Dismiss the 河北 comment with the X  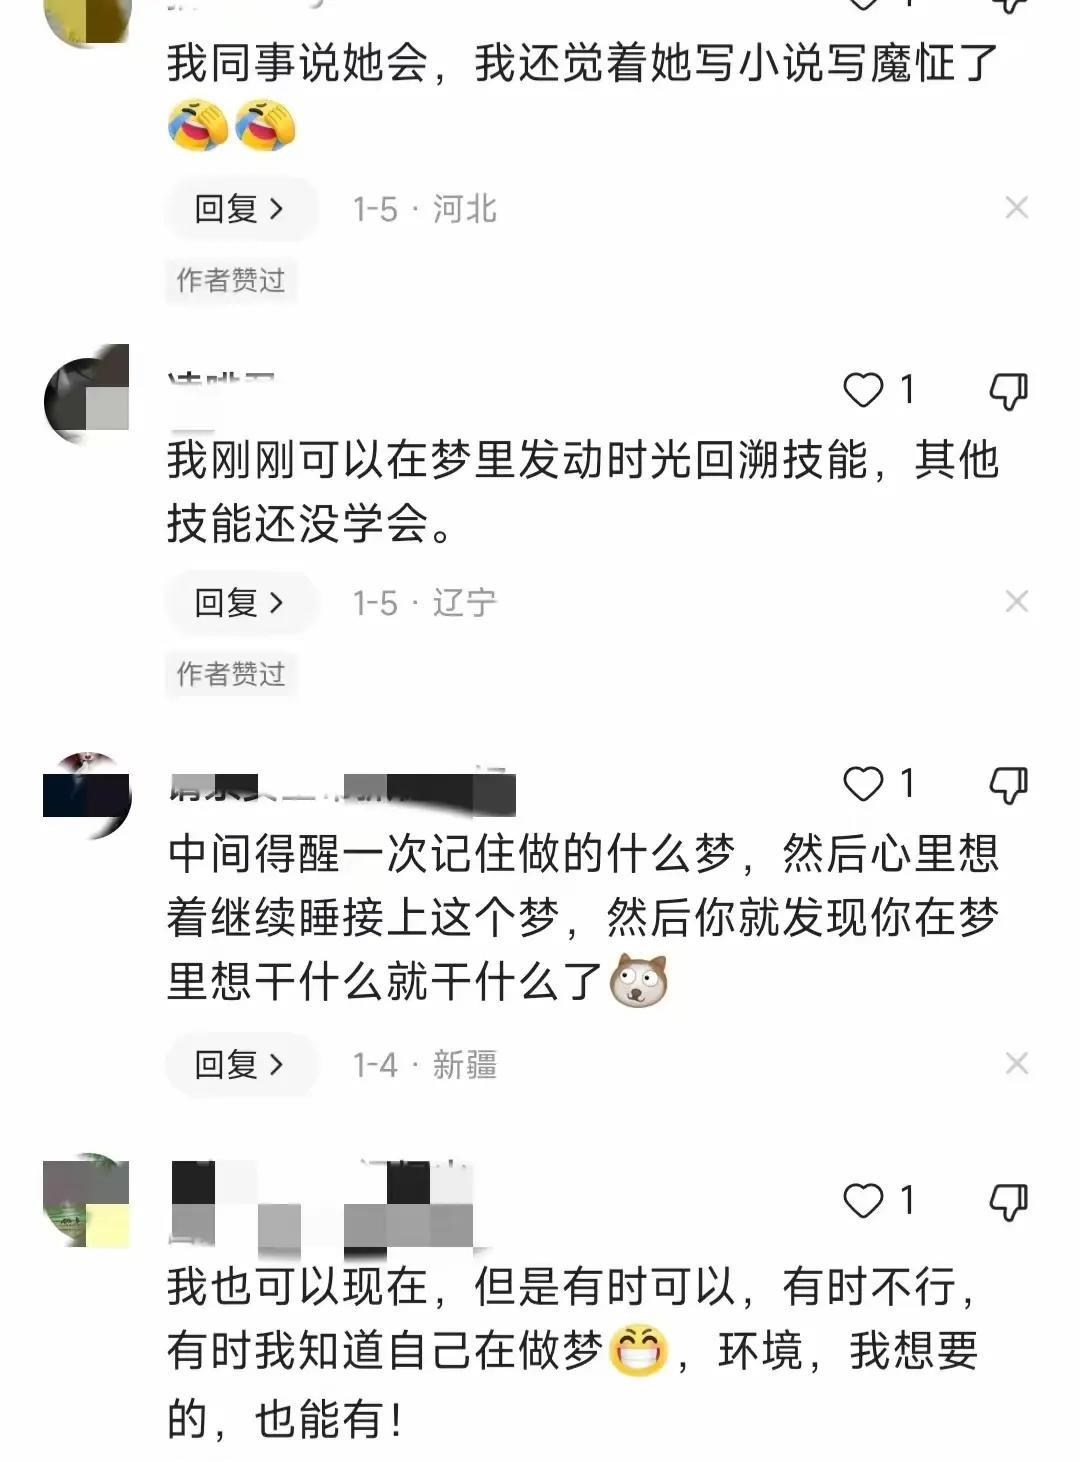click(x=1017, y=208)
